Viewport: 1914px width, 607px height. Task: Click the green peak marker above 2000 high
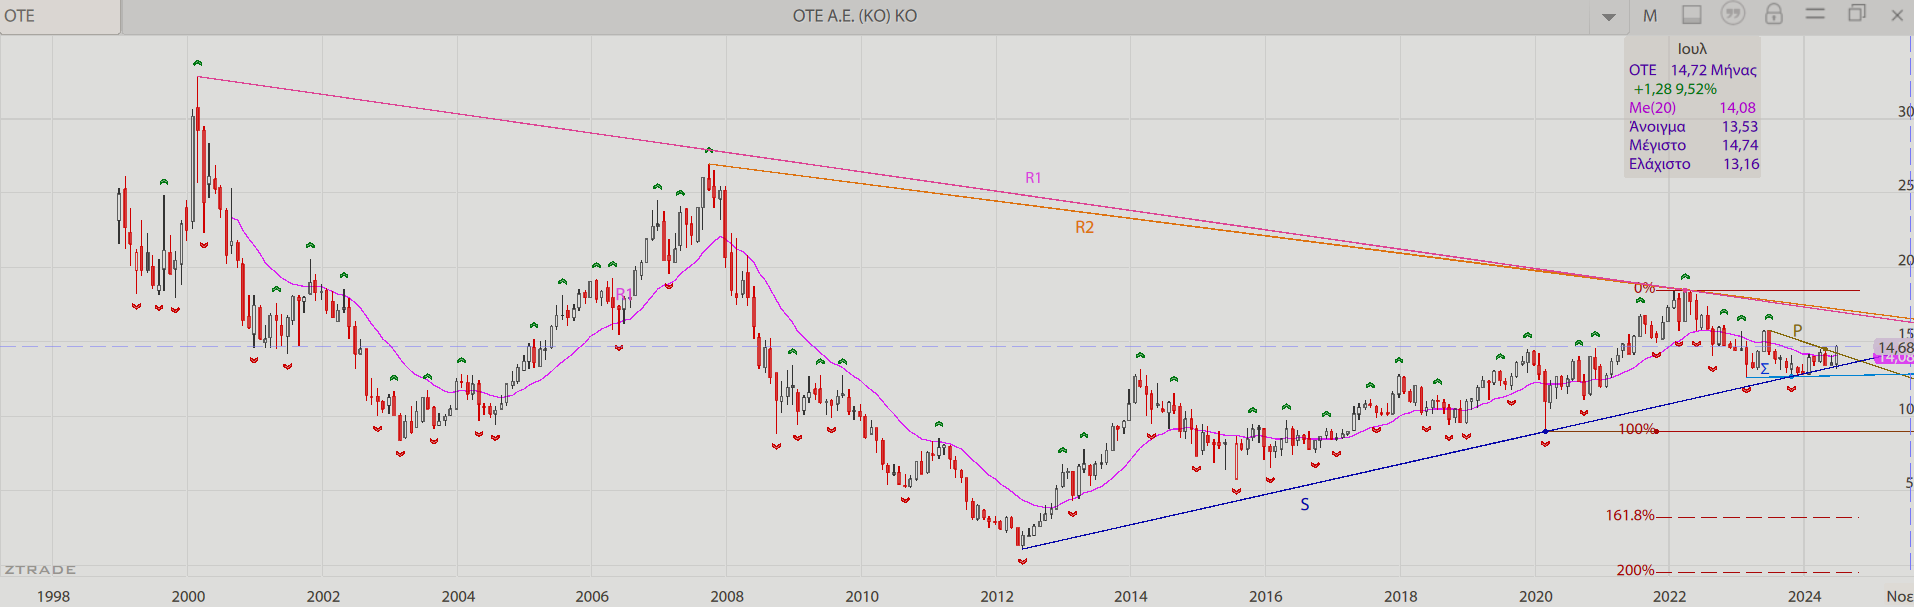coord(197,64)
